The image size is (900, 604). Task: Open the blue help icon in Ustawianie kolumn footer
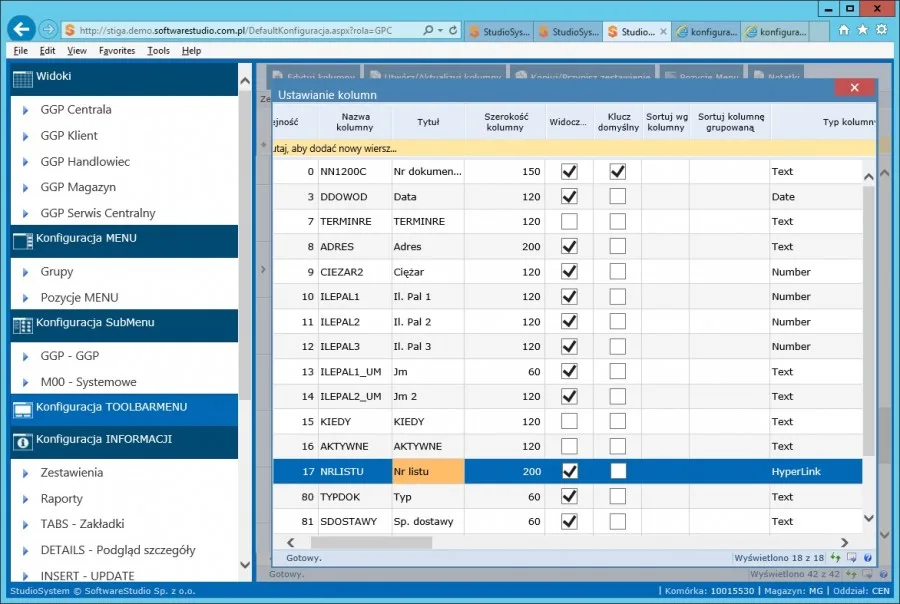point(868,557)
